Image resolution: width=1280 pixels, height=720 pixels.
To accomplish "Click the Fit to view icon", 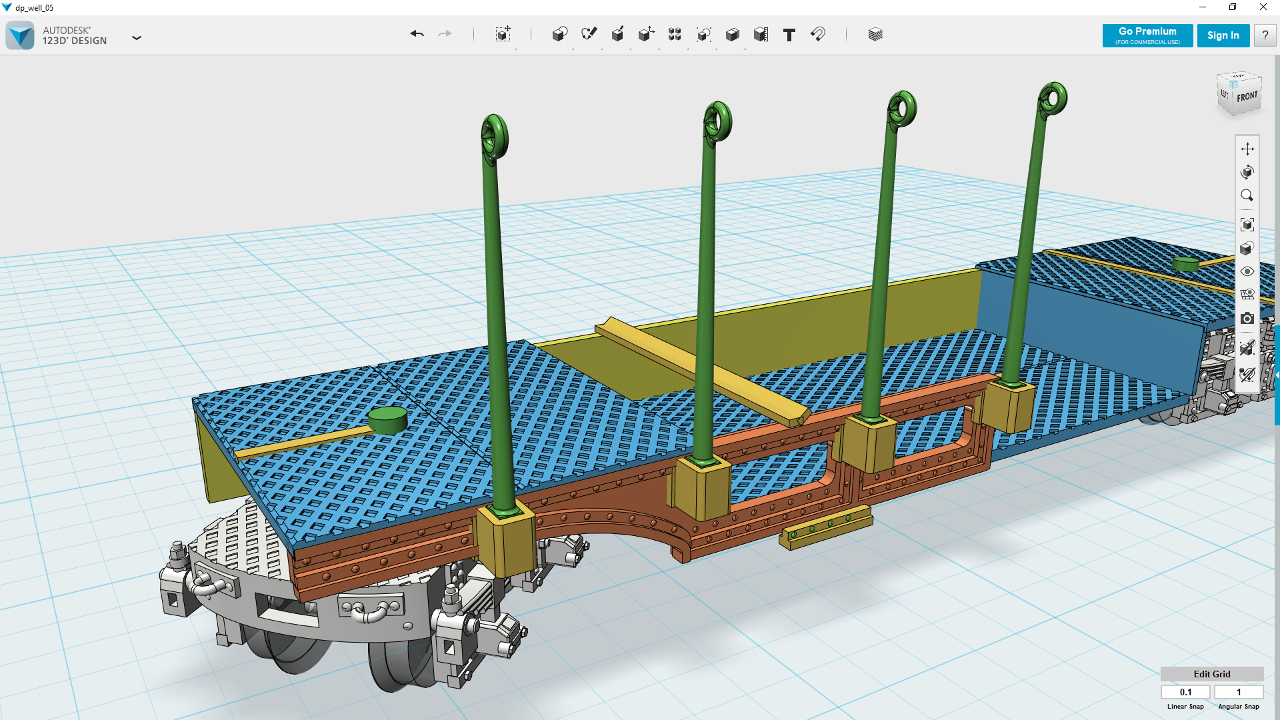I will (x=1247, y=224).
